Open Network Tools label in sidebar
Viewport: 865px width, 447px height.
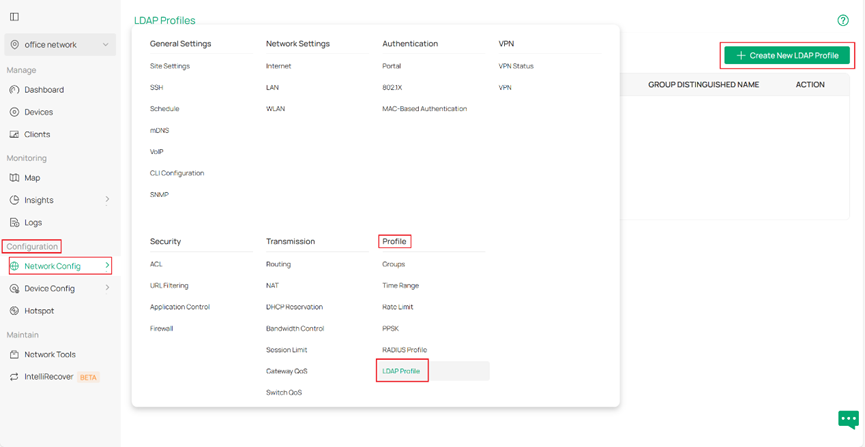[x=50, y=354]
